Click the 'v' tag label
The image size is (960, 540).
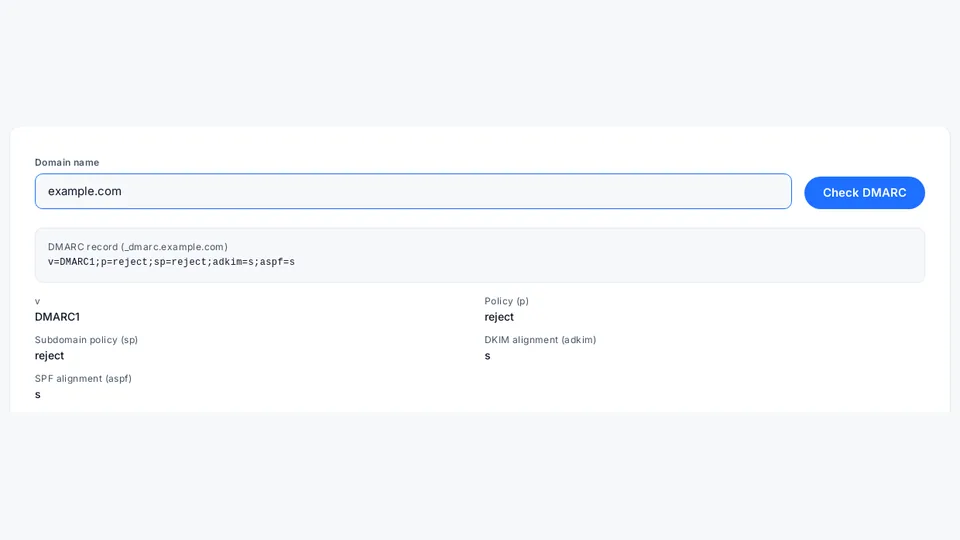[x=37, y=301]
